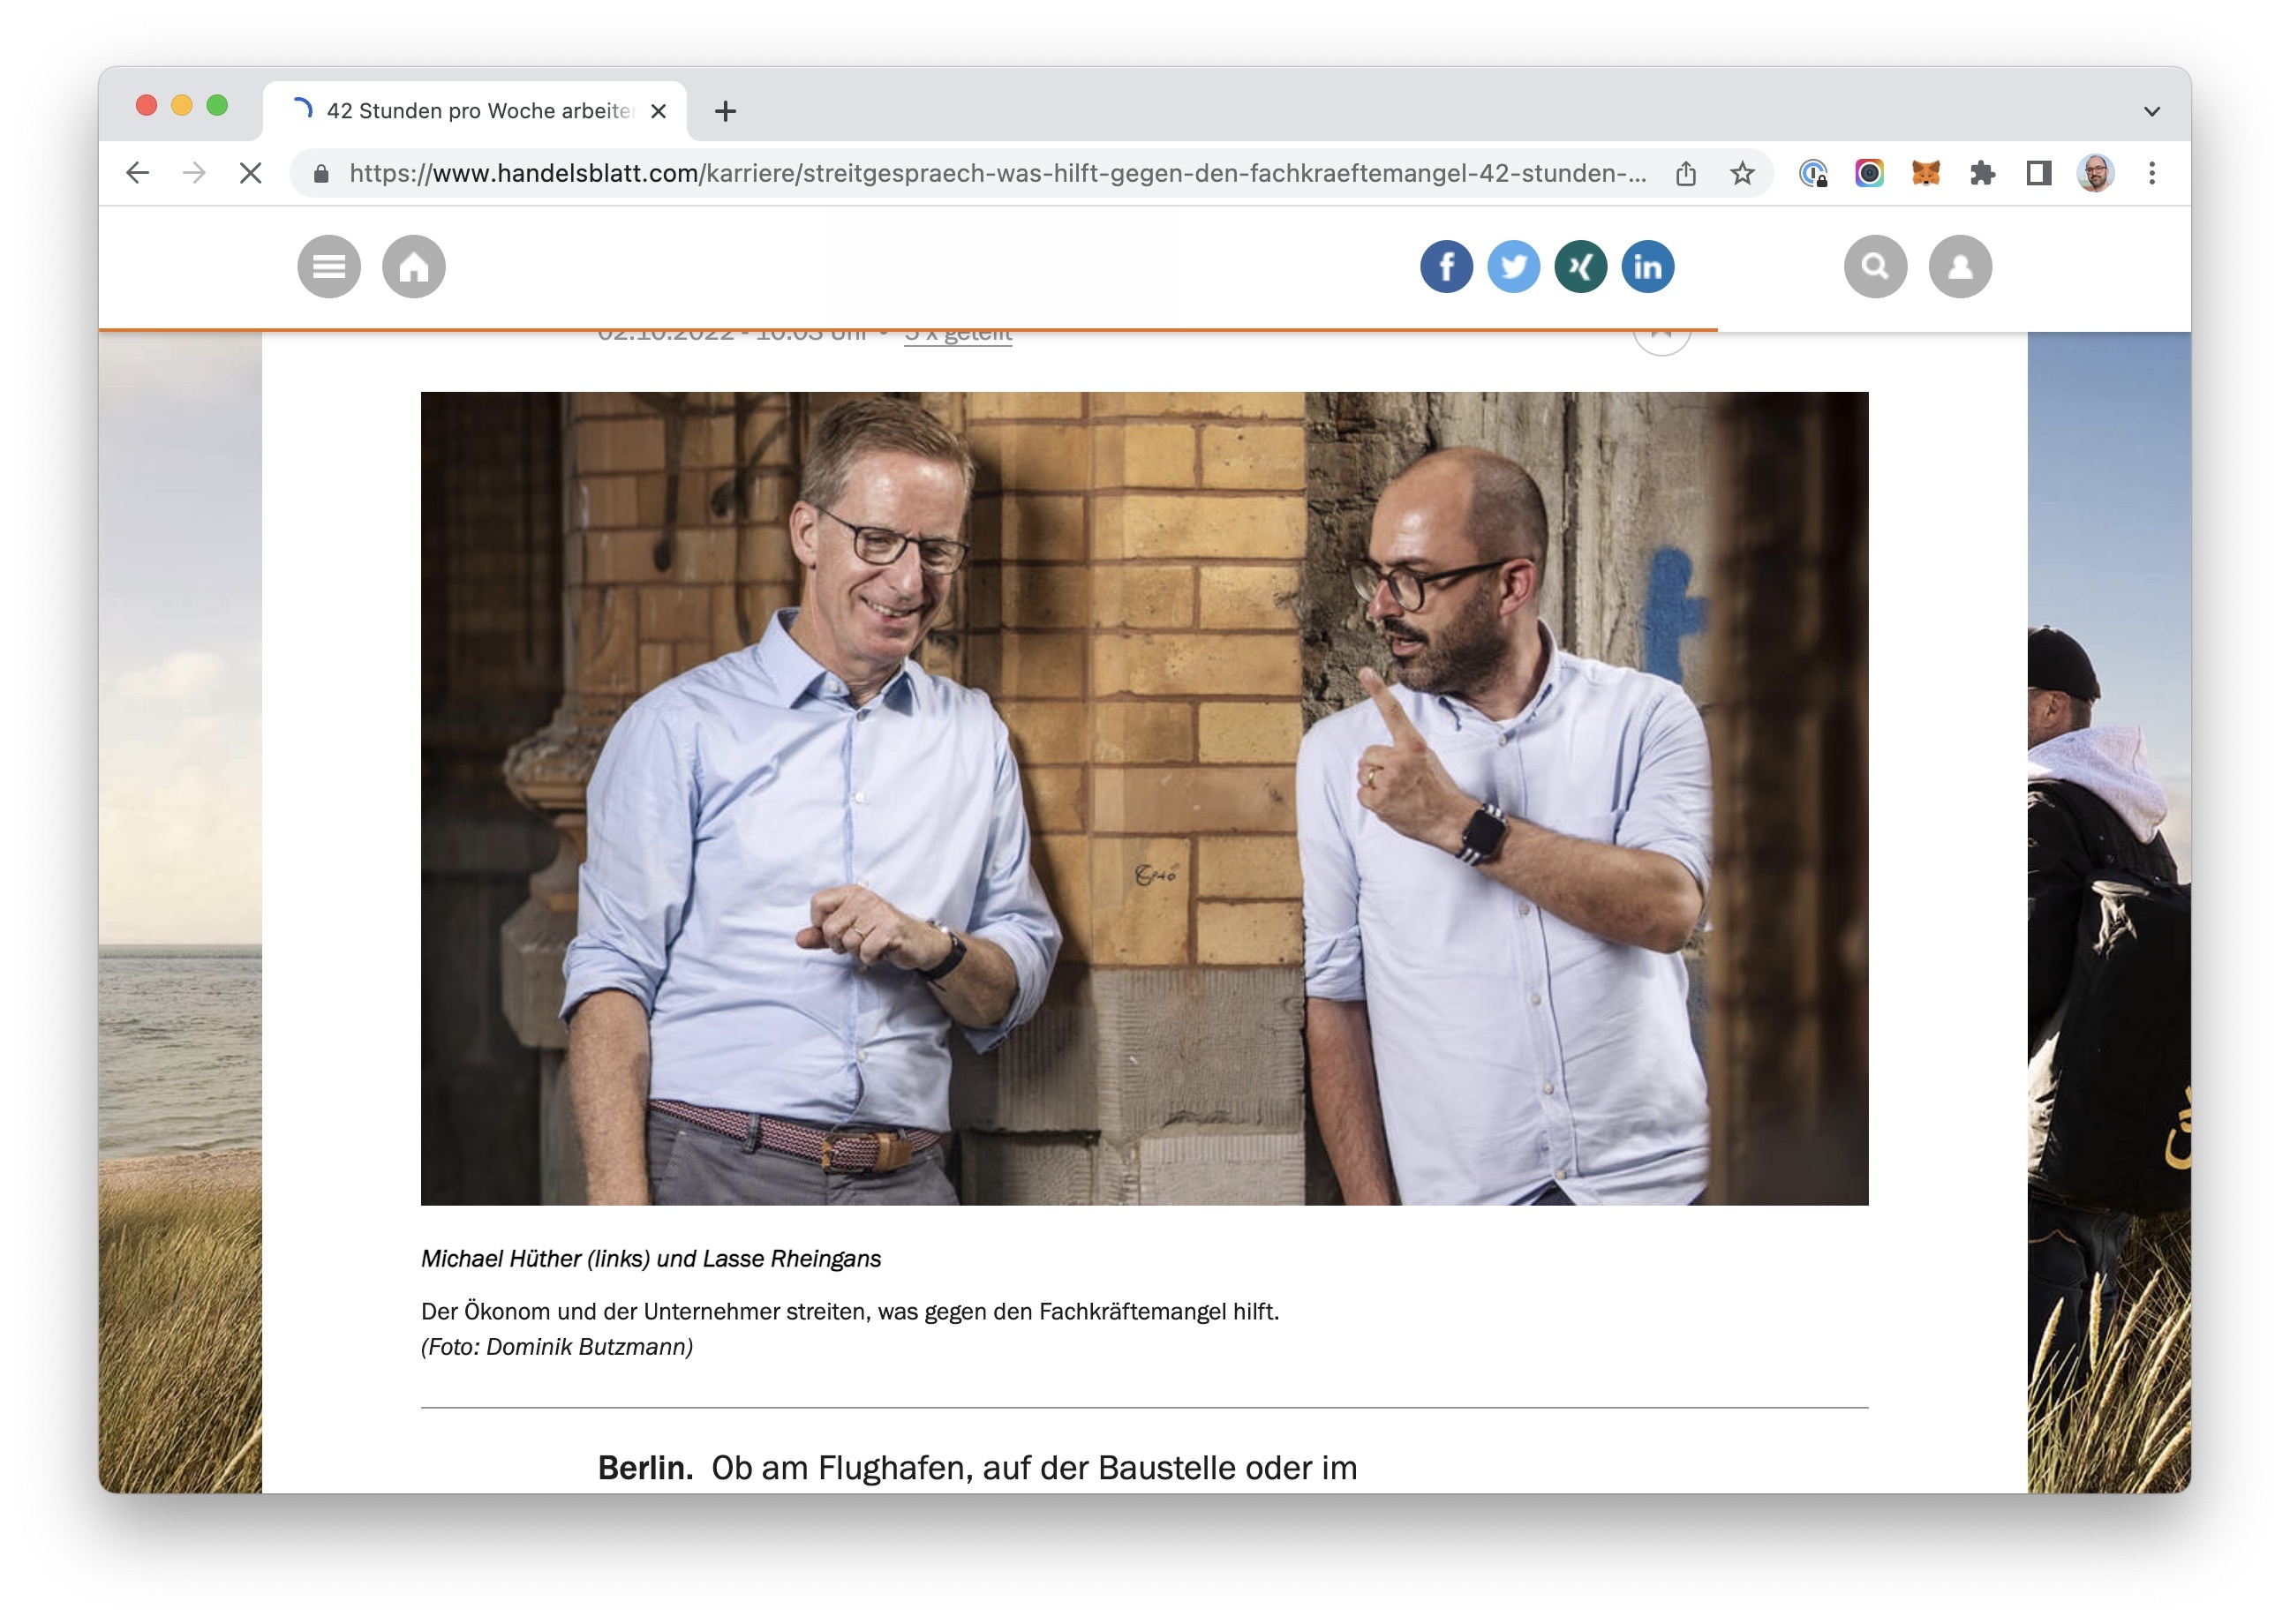Image resolution: width=2290 pixels, height=1624 pixels.
Task: Share article on Xing
Action: [1580, 267]
